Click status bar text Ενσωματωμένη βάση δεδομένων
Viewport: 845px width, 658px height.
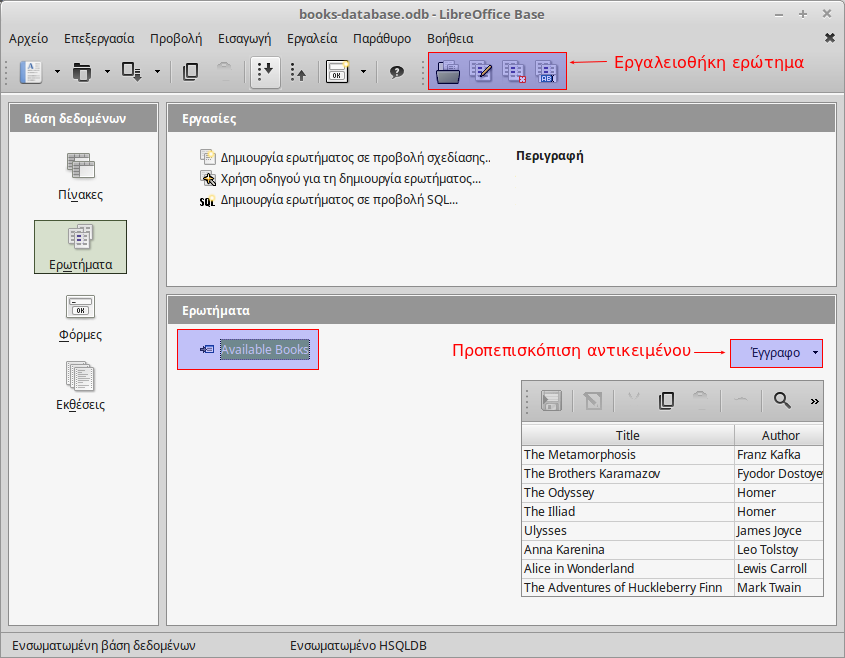[x=103, y=646]
